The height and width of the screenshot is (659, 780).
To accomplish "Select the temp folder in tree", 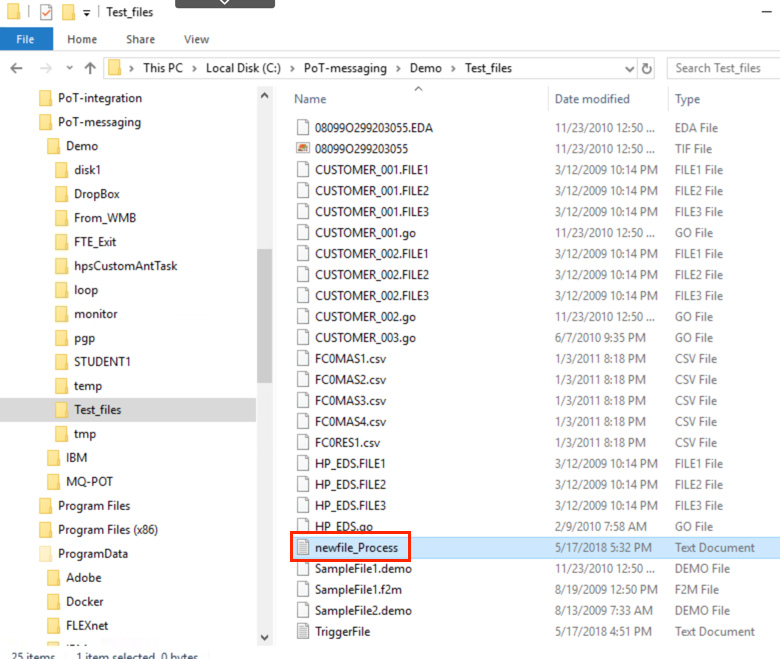I will (88, 385).
